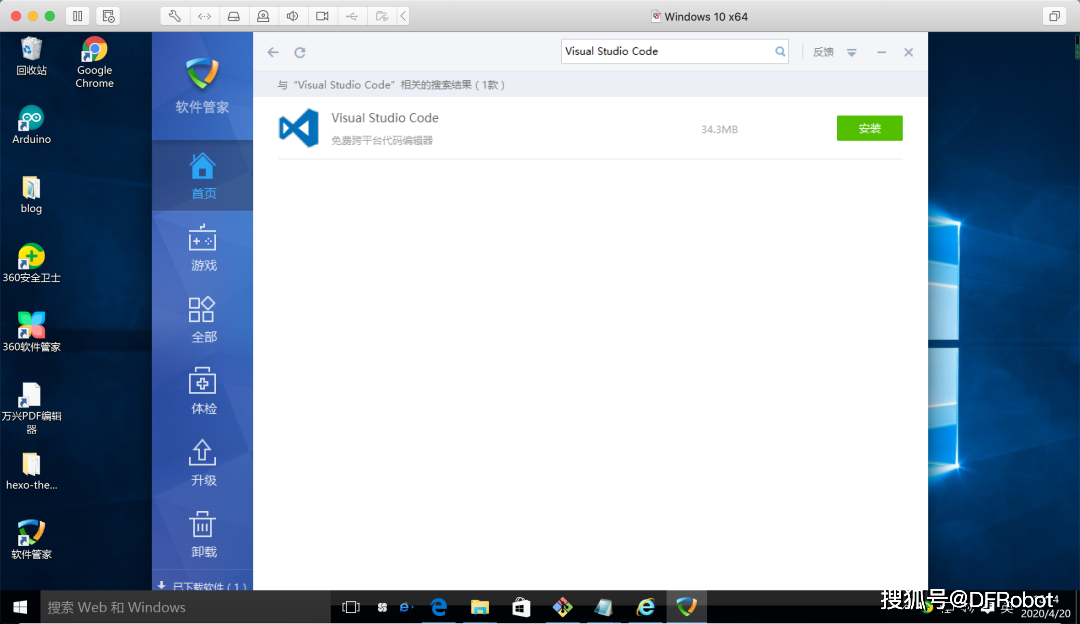Open the 首页 home section in sidebar
Viewport: 1080px width, 624px height.
tap(202, 176)
